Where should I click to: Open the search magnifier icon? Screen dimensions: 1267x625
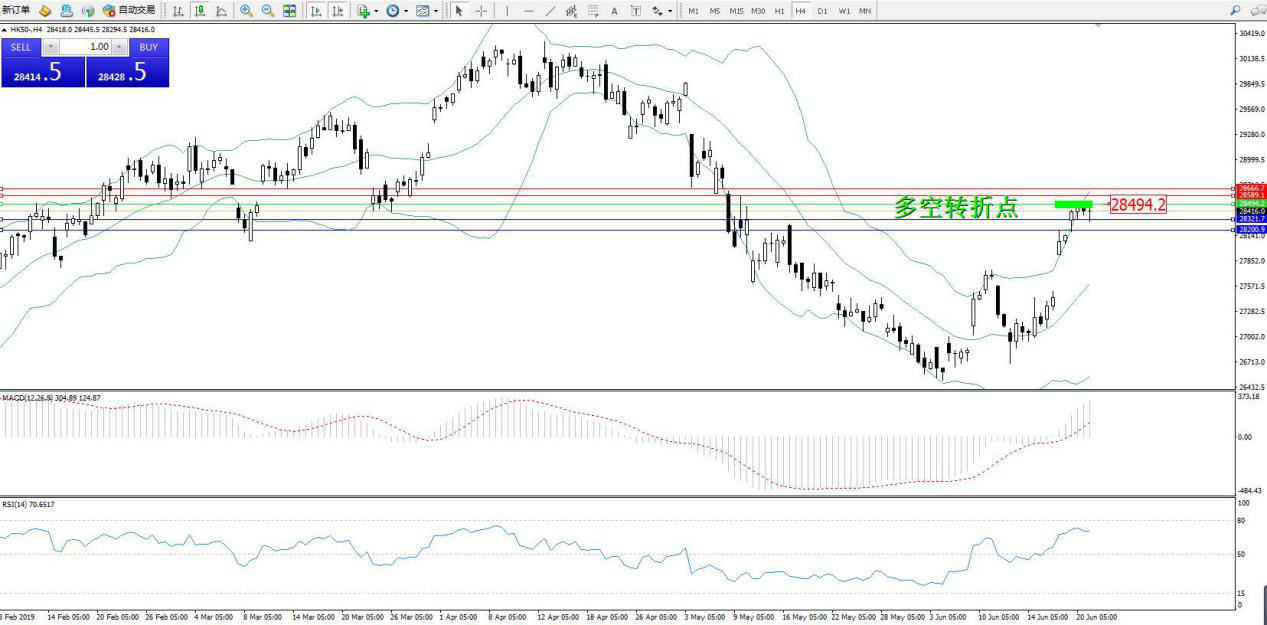1235,11
